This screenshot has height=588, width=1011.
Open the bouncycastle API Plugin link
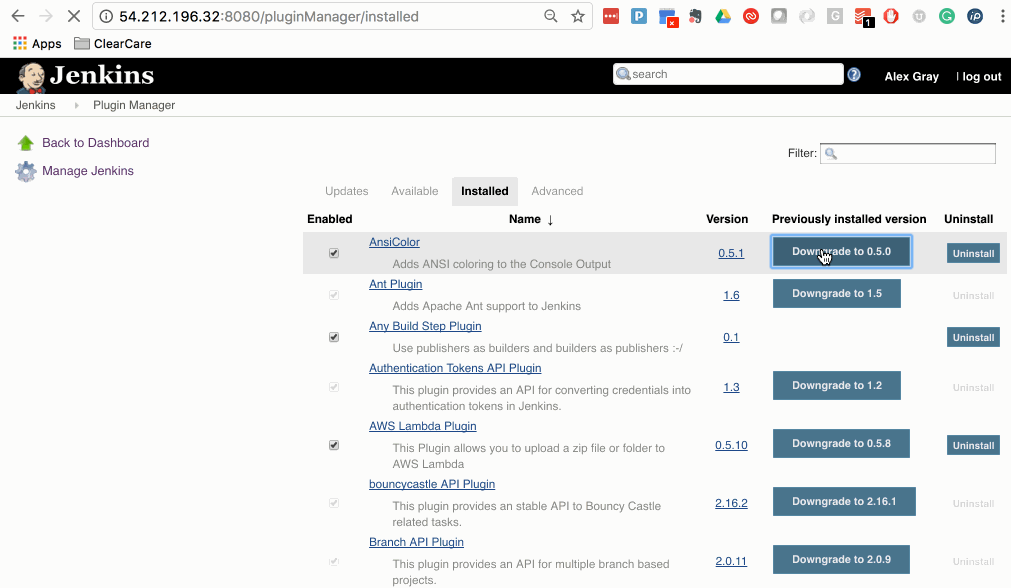coord(432,484)
